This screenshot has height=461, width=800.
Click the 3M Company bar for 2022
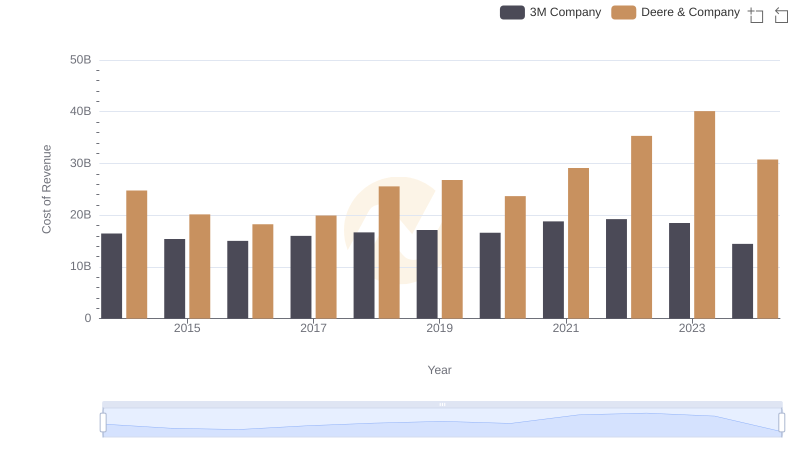click(616, 269)
